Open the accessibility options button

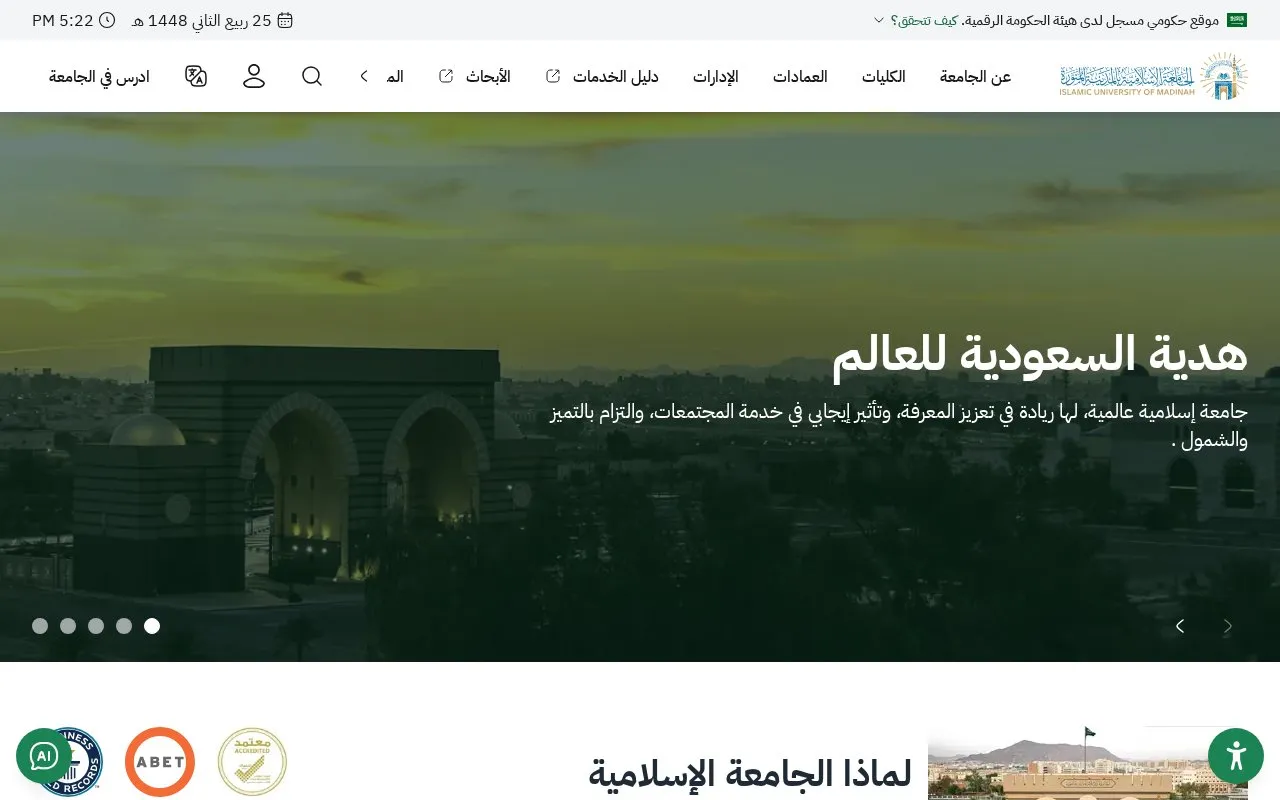(x=1236, y=756)
